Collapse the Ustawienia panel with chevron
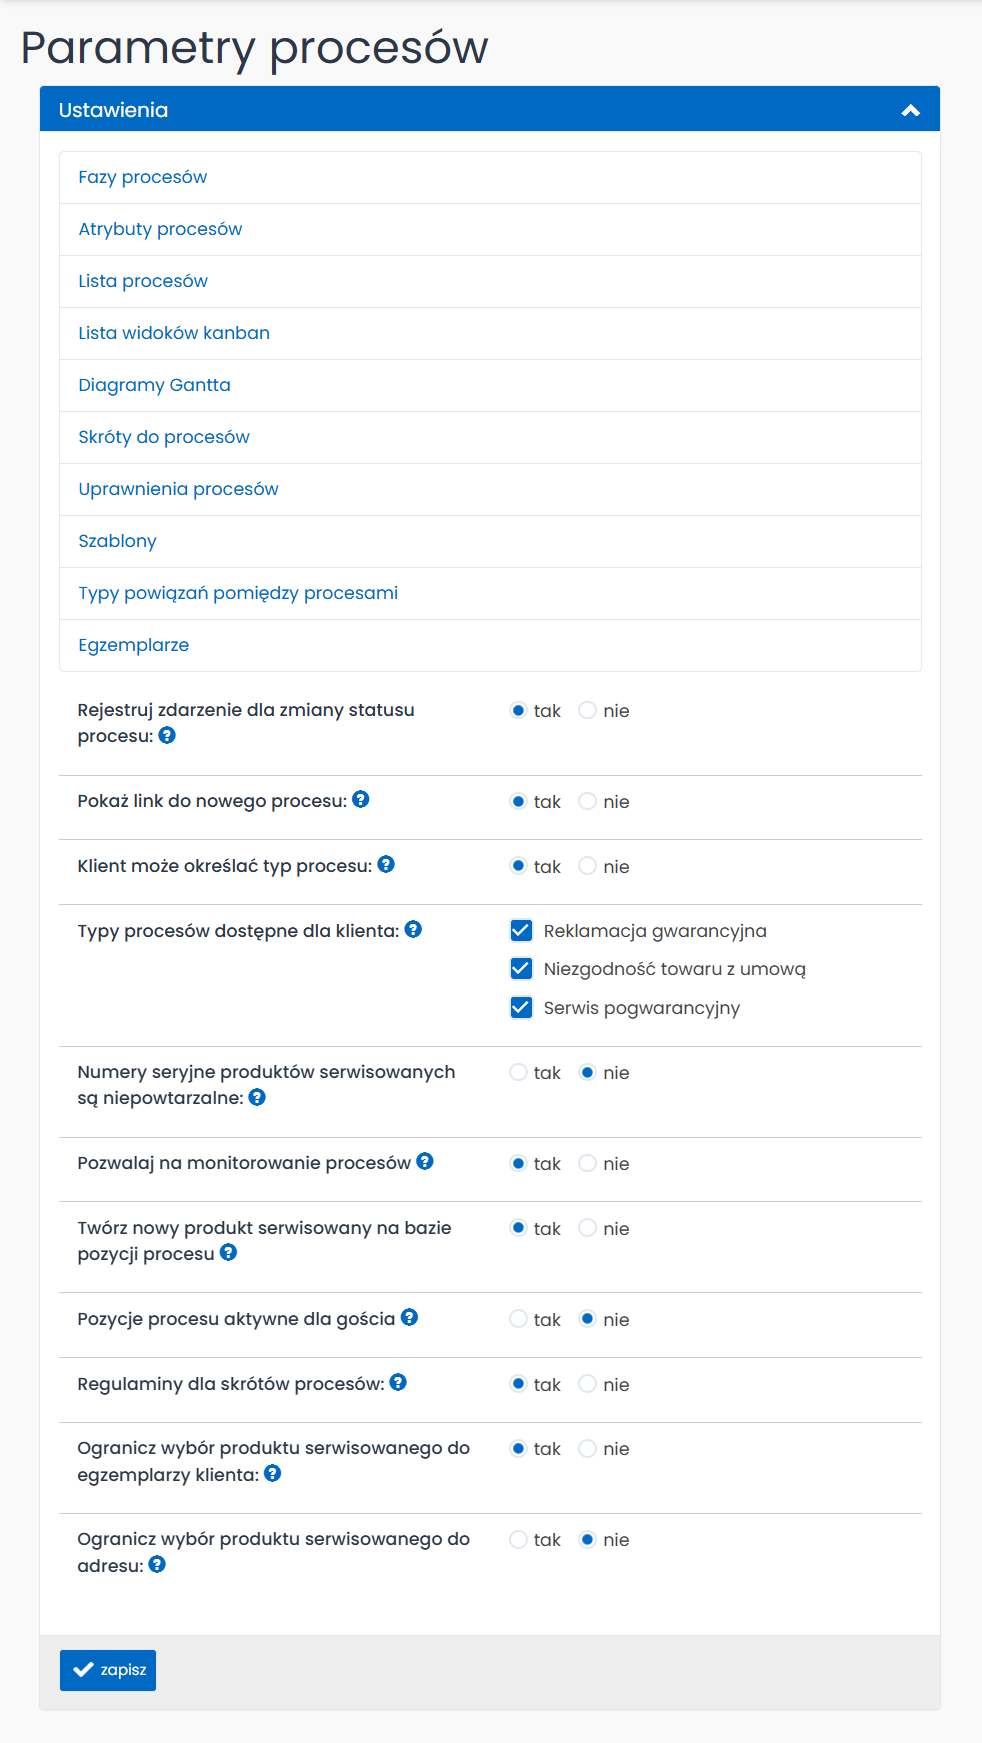This screenshot has width=982, height=1743. [x=910, y=110]
